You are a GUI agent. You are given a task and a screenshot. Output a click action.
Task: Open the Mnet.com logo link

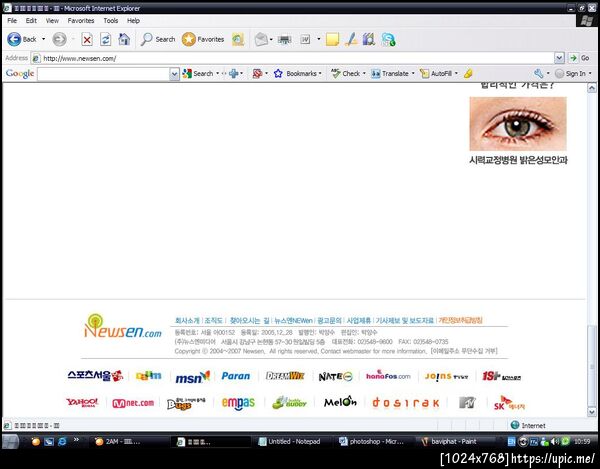[133, 403]
